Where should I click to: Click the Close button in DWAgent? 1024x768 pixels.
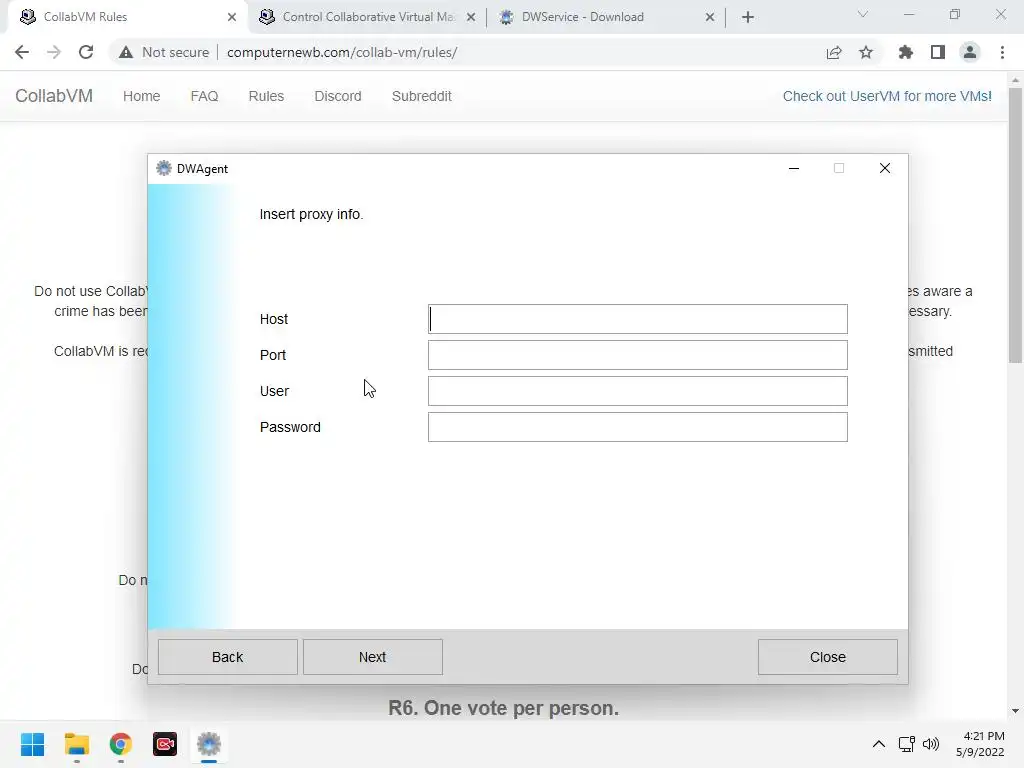coord(827,657)
